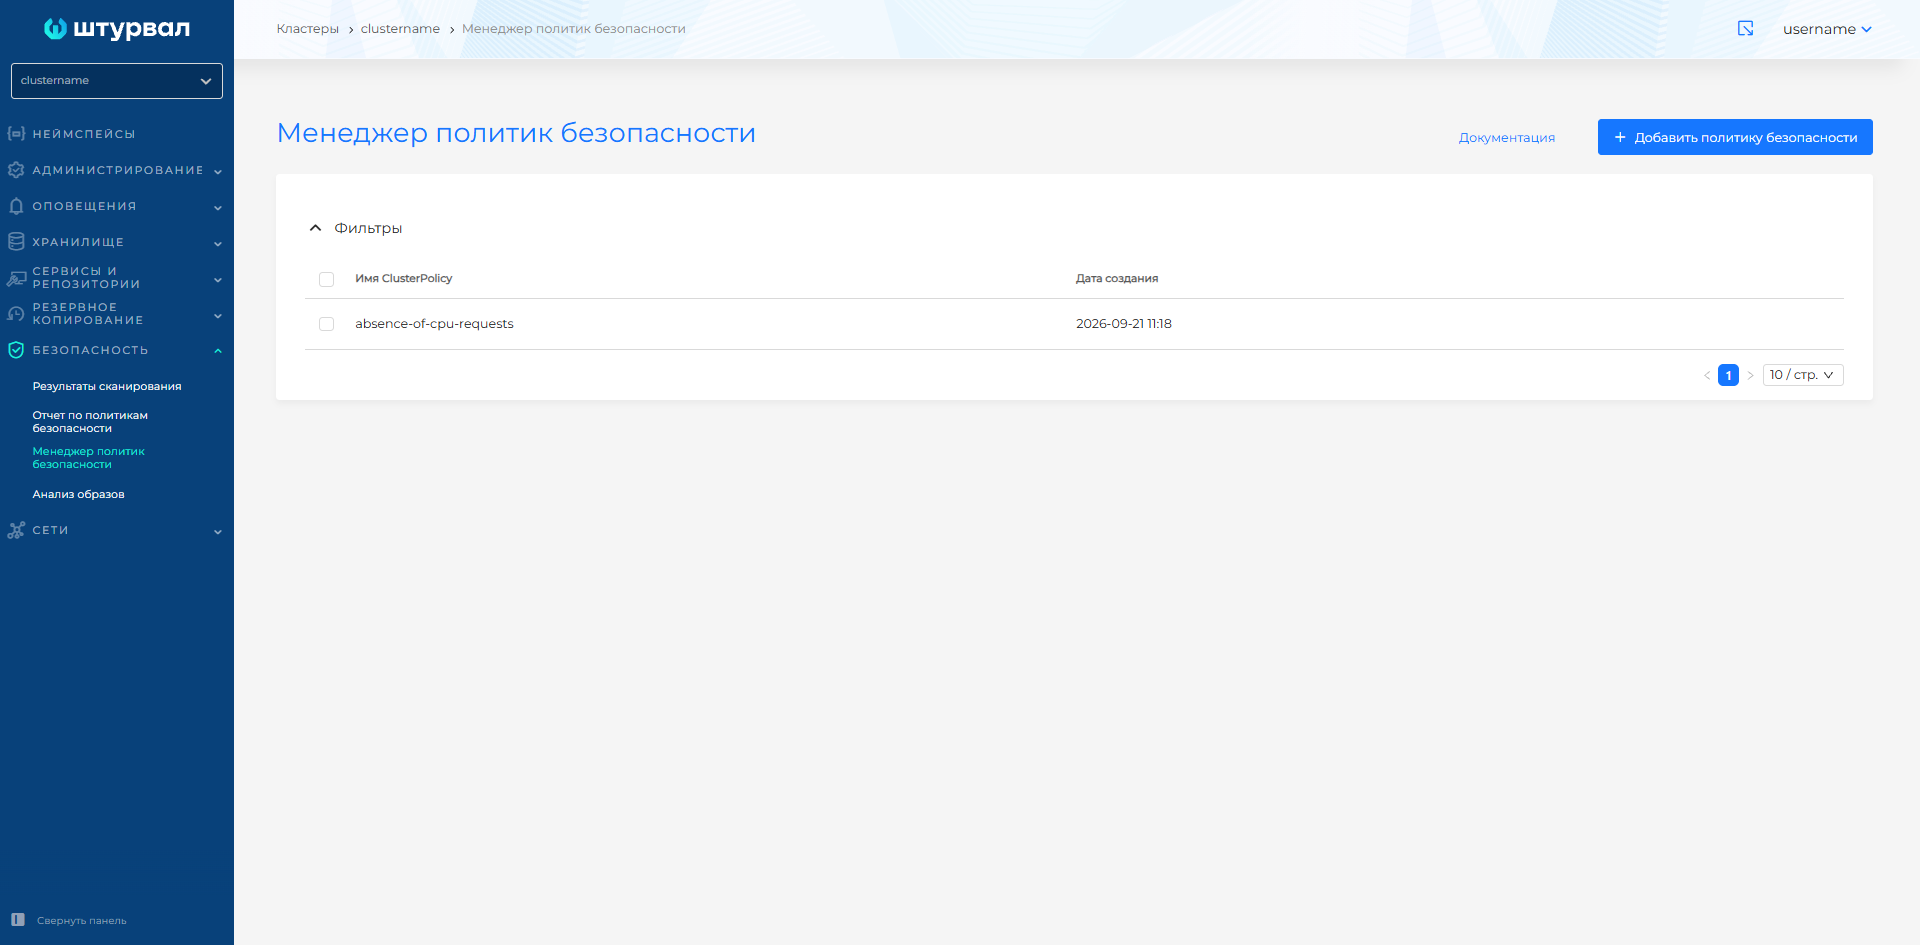Viewport: 1920px width, 945px height.
Task: Go to previous page arrow
Action: tap(1707, 375)
